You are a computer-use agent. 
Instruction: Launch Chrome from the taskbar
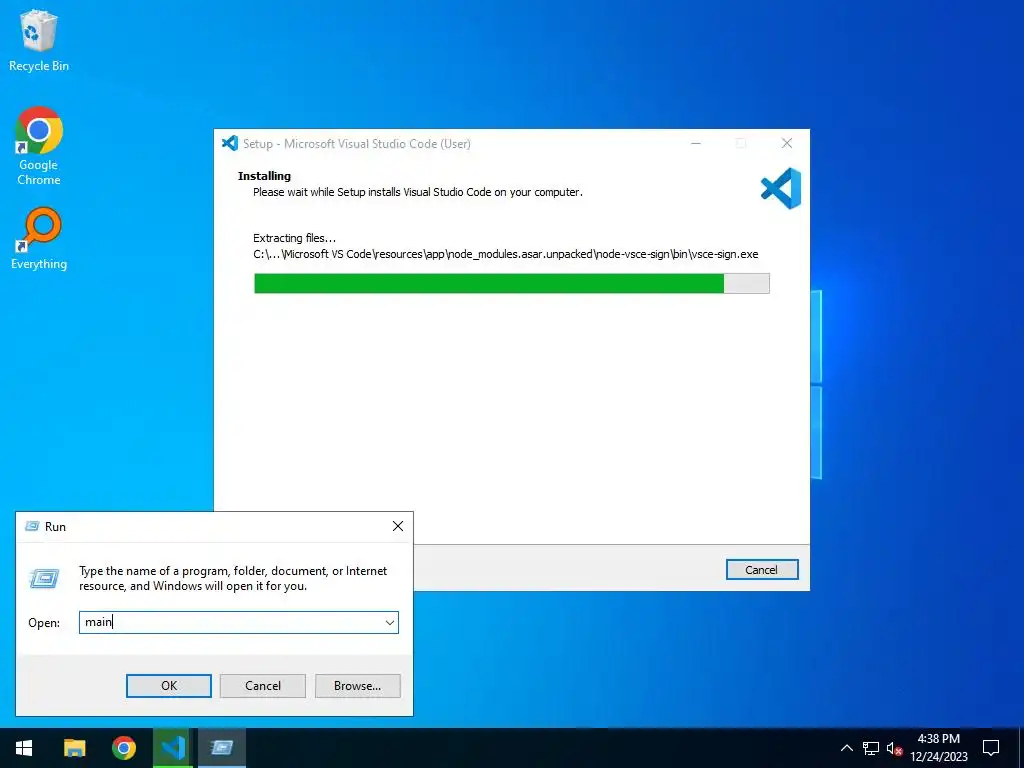tap(123, 748)
